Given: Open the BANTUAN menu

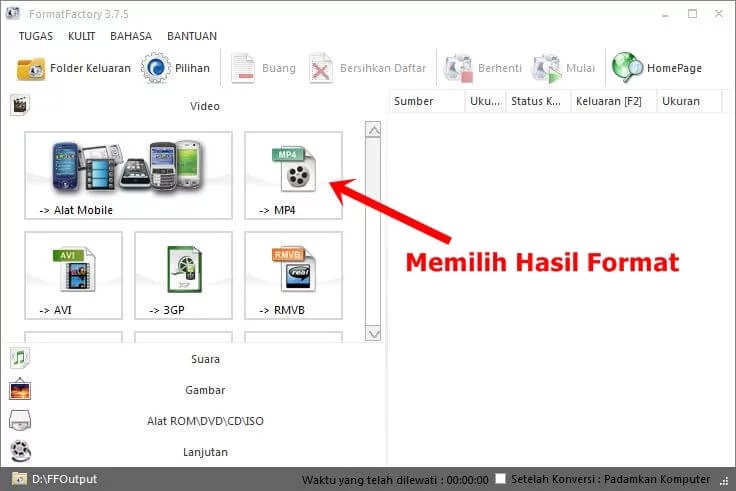Looking at the screenshot, I should tap(192, 36).
